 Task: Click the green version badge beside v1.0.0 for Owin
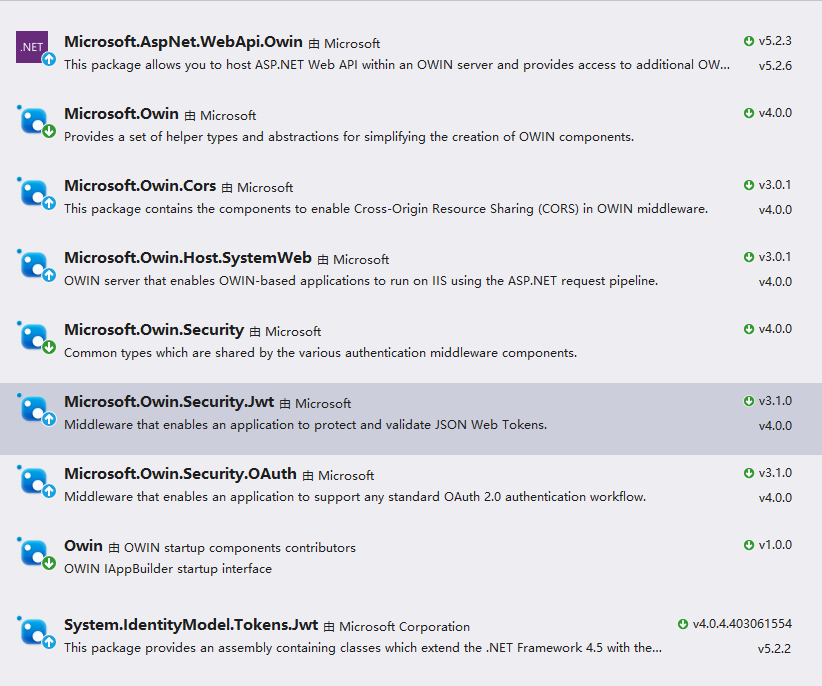[x=749, y=544]
